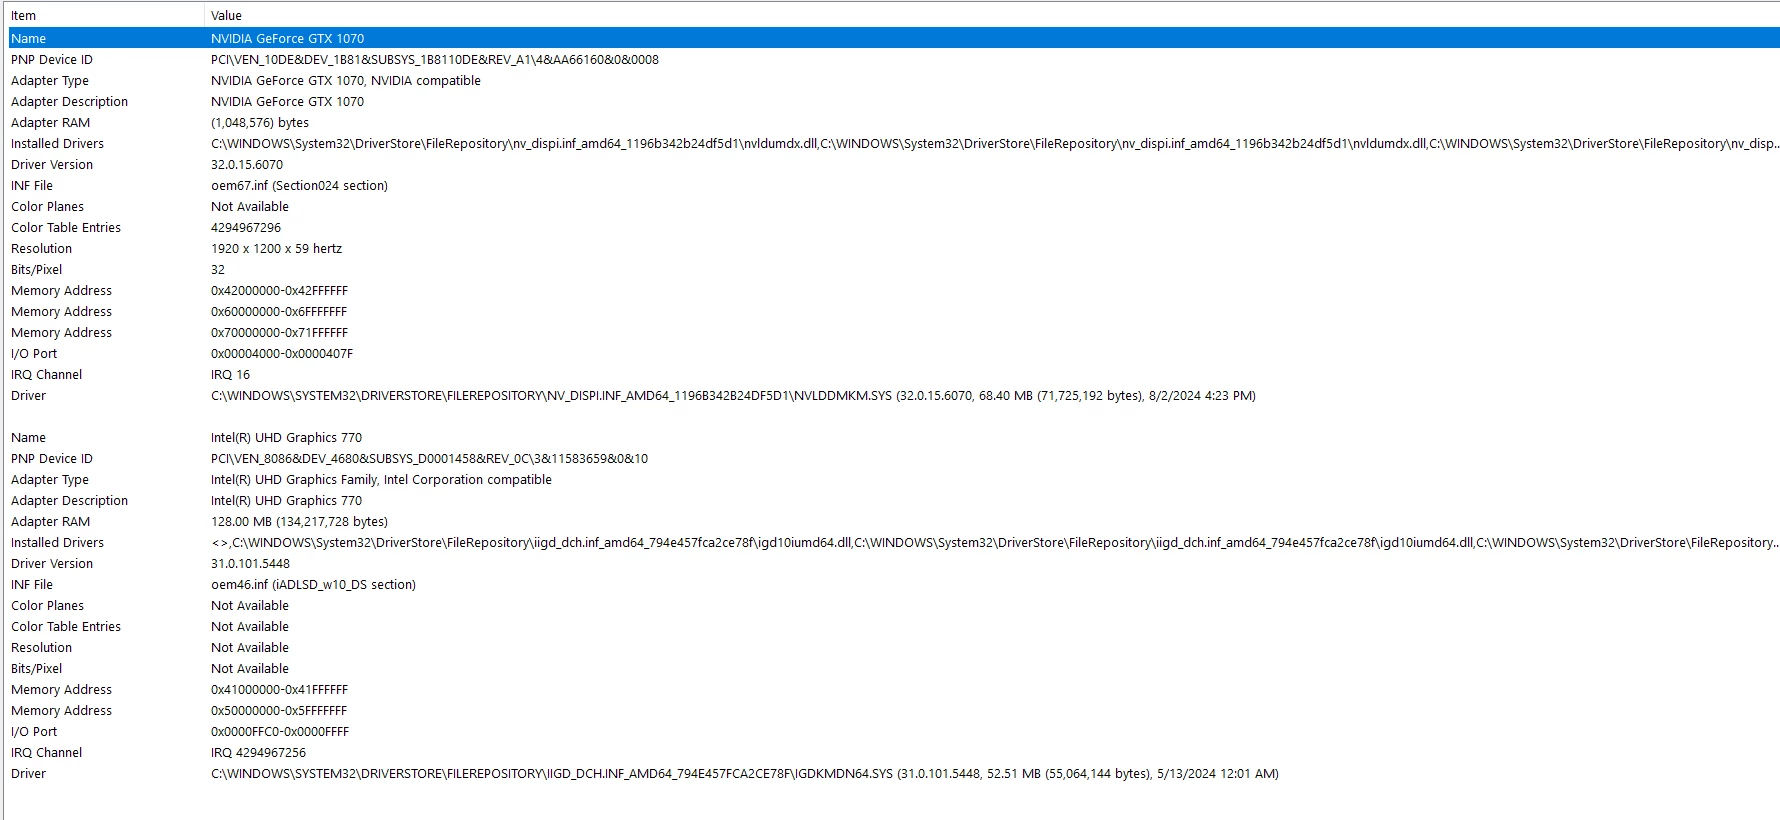The image size is (1780, 820).
Task: Select Memory Address 0x41000000-0x41FFFFFF row
Action: [x=894, y=689]
